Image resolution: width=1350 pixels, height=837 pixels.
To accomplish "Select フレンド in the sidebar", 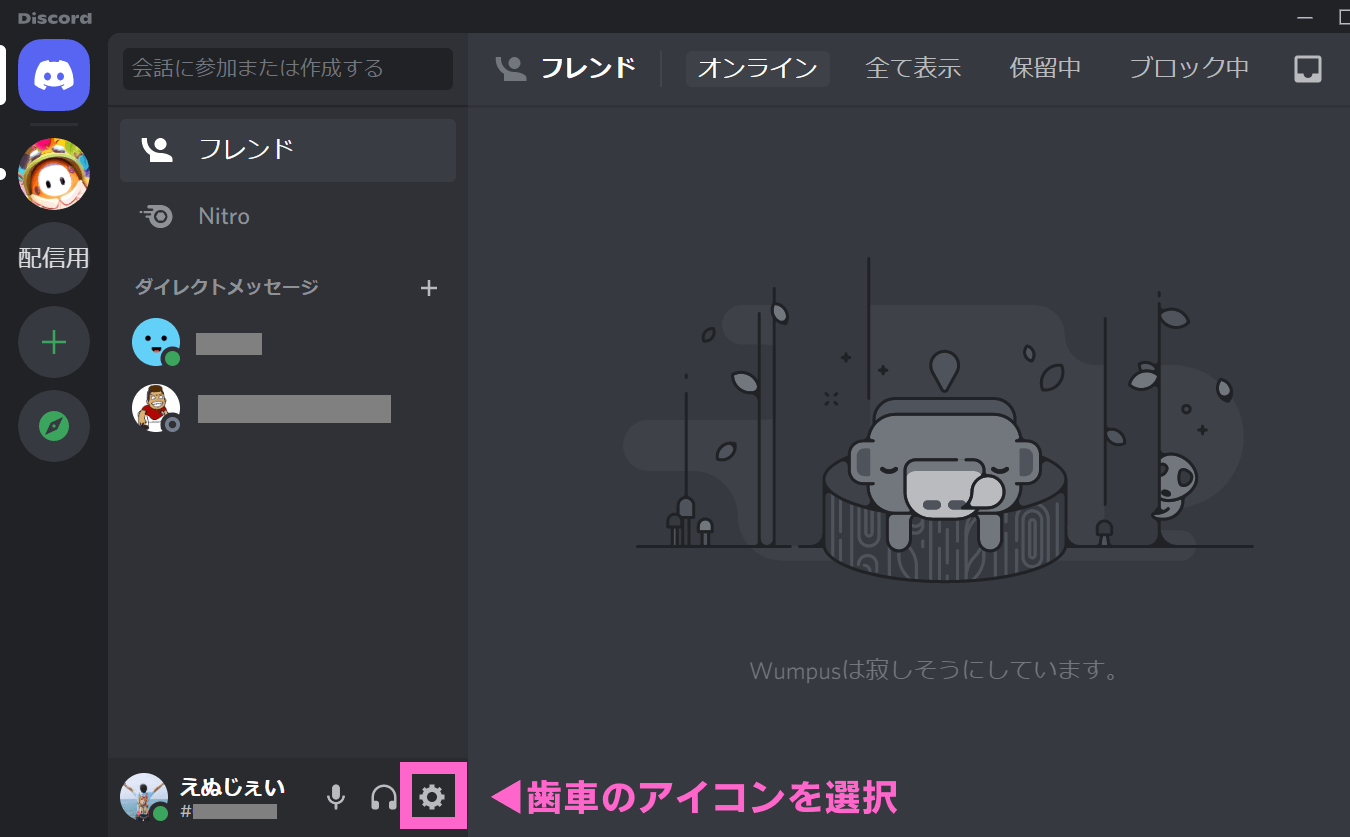I will 288,150.
